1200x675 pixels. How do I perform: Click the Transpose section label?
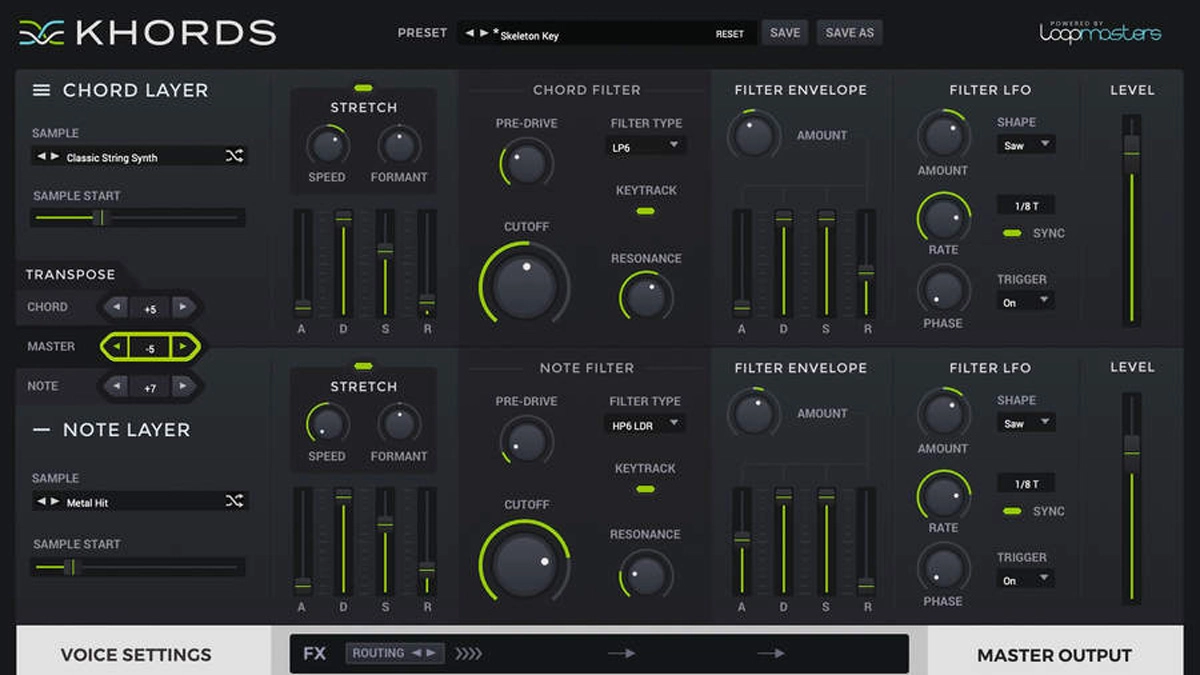coord(70,274)
